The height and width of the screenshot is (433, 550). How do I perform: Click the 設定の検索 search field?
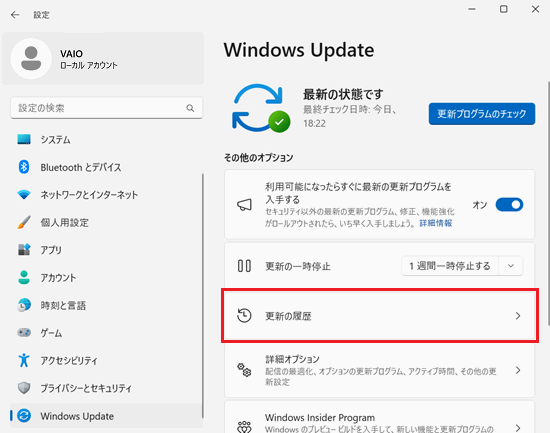pos(106,108)
